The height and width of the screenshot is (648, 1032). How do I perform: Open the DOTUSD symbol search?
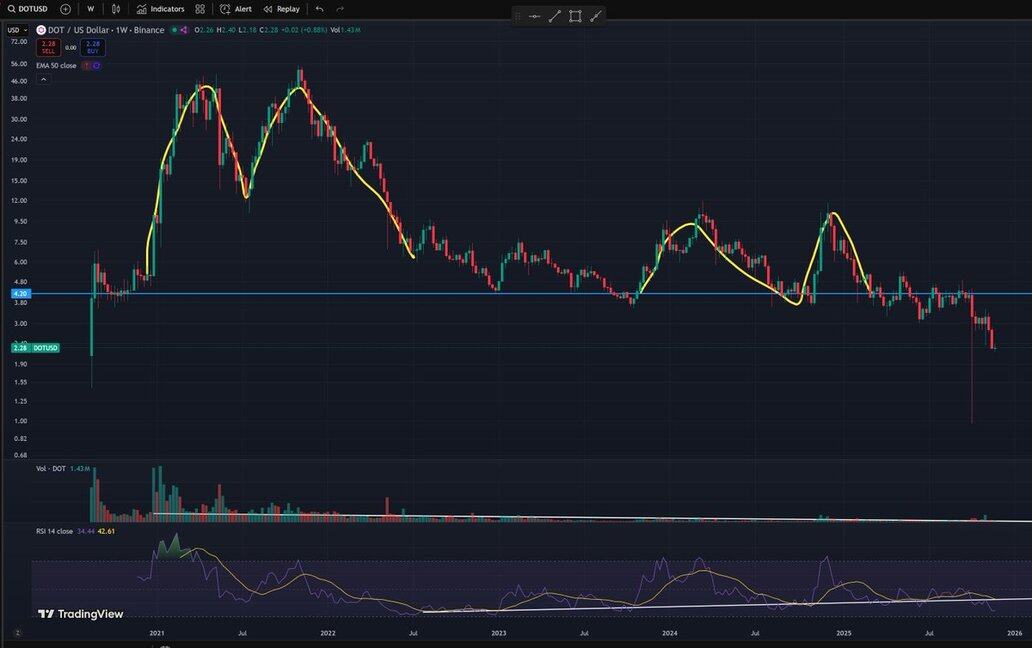[28, 9]
